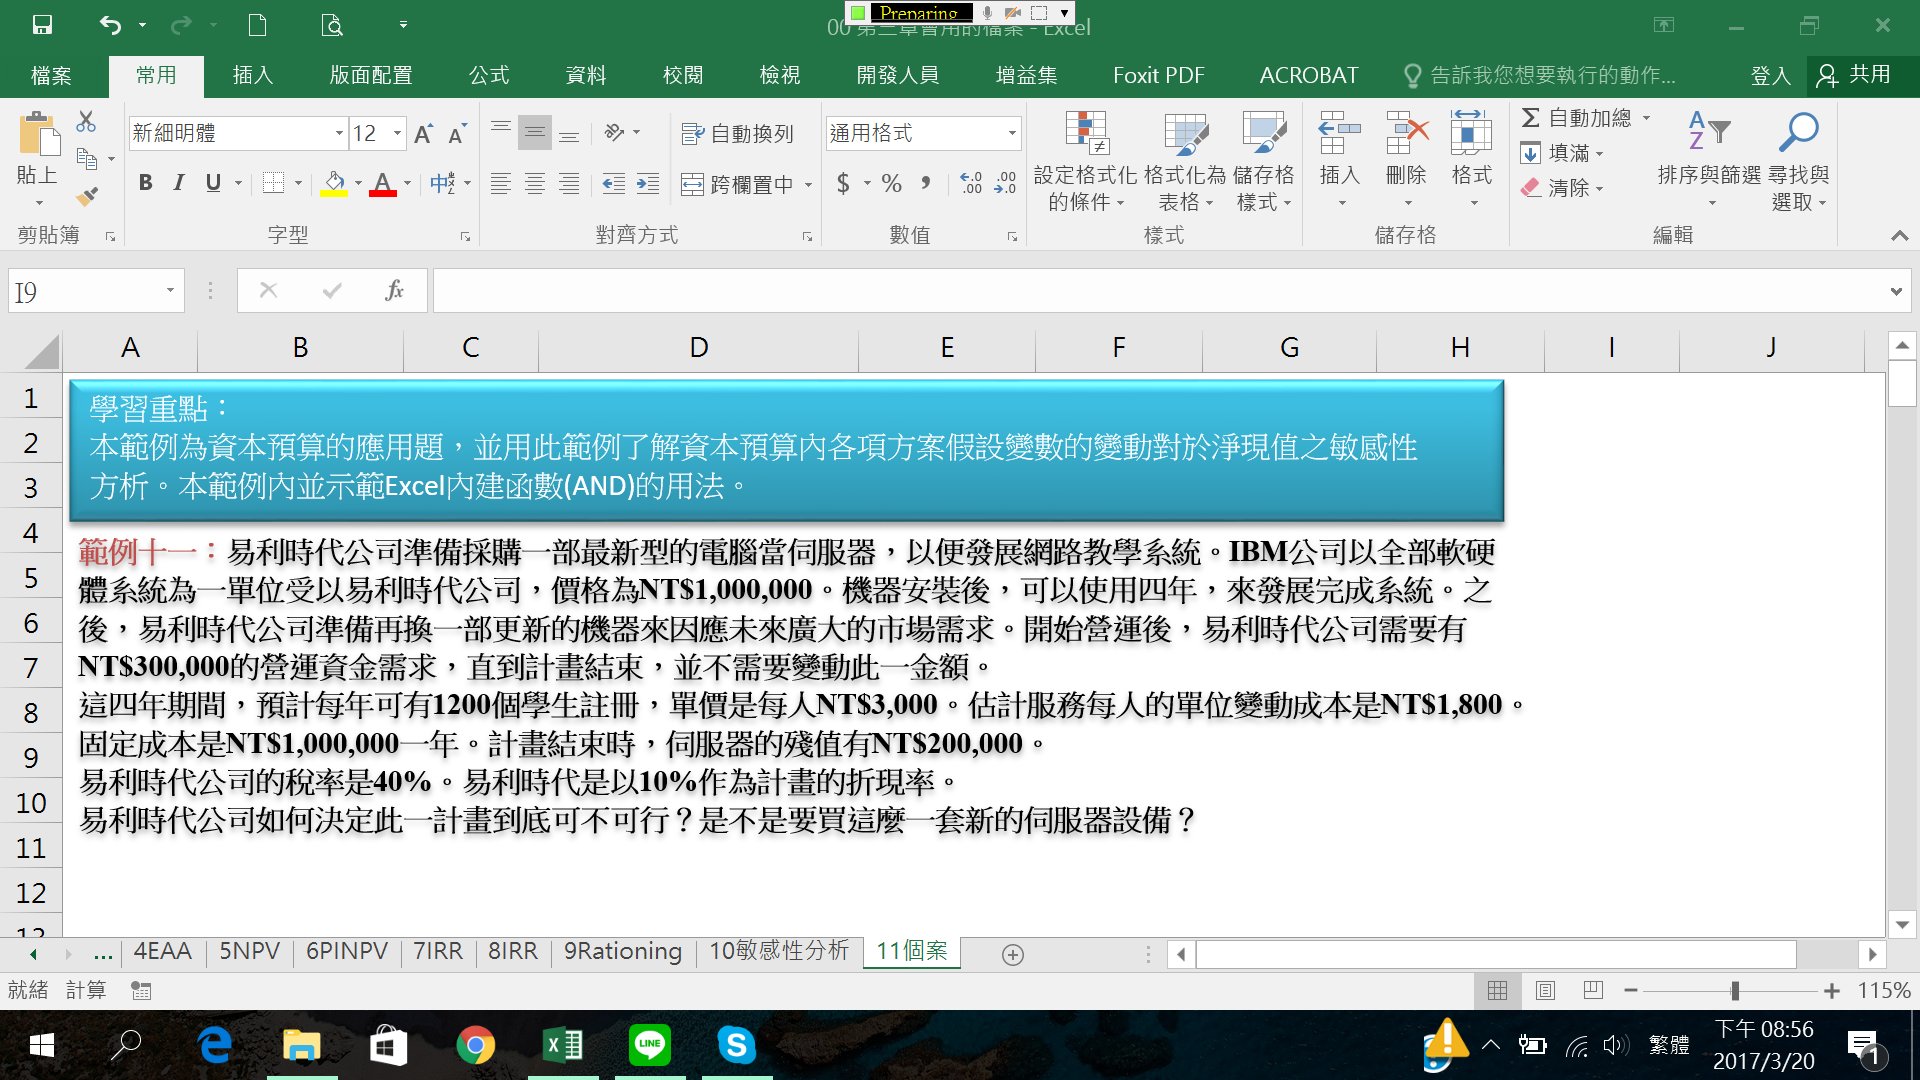Click 自動加總 AutoSum button

(1576, 118)
